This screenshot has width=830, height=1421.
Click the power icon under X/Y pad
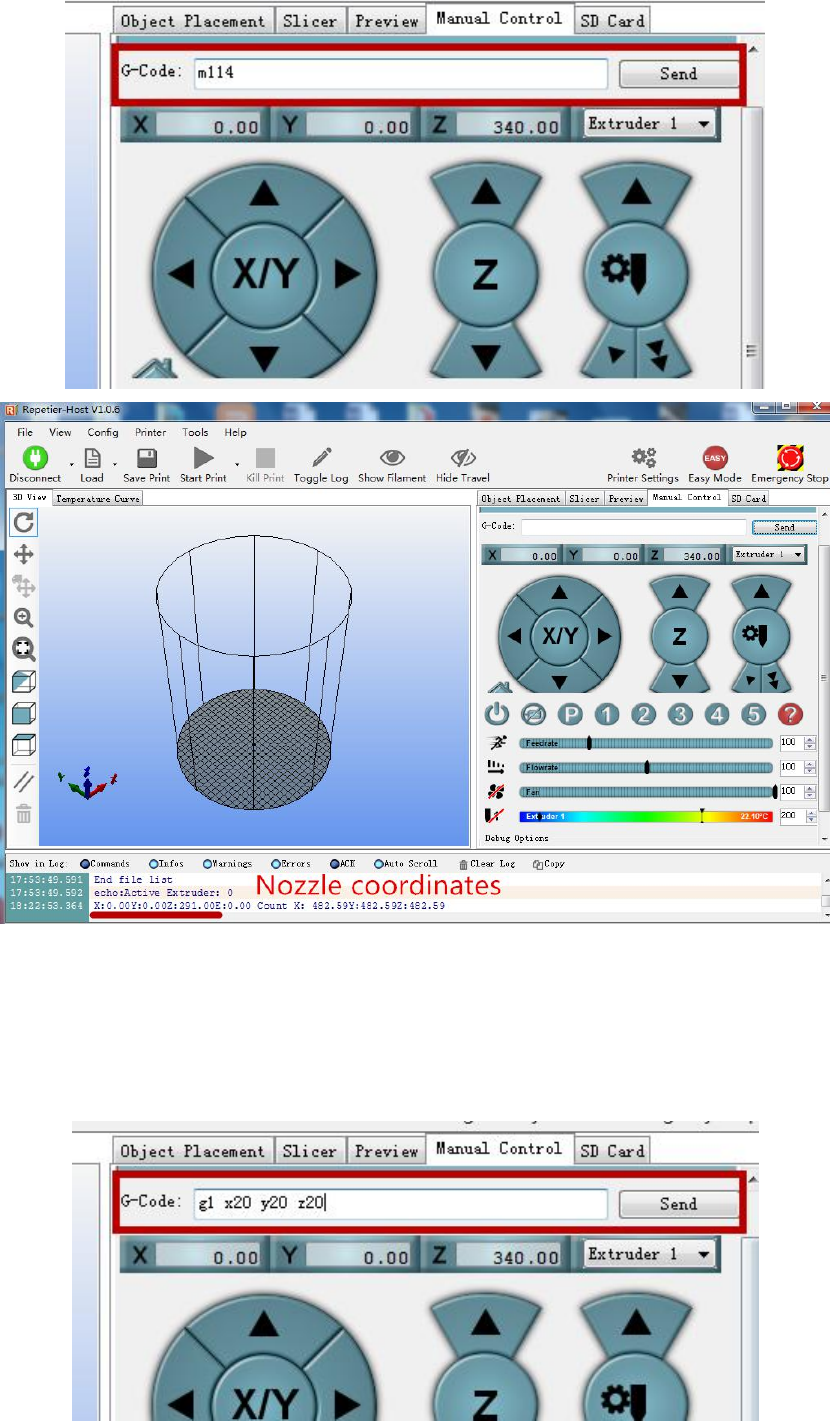click(x=497, y=714)
